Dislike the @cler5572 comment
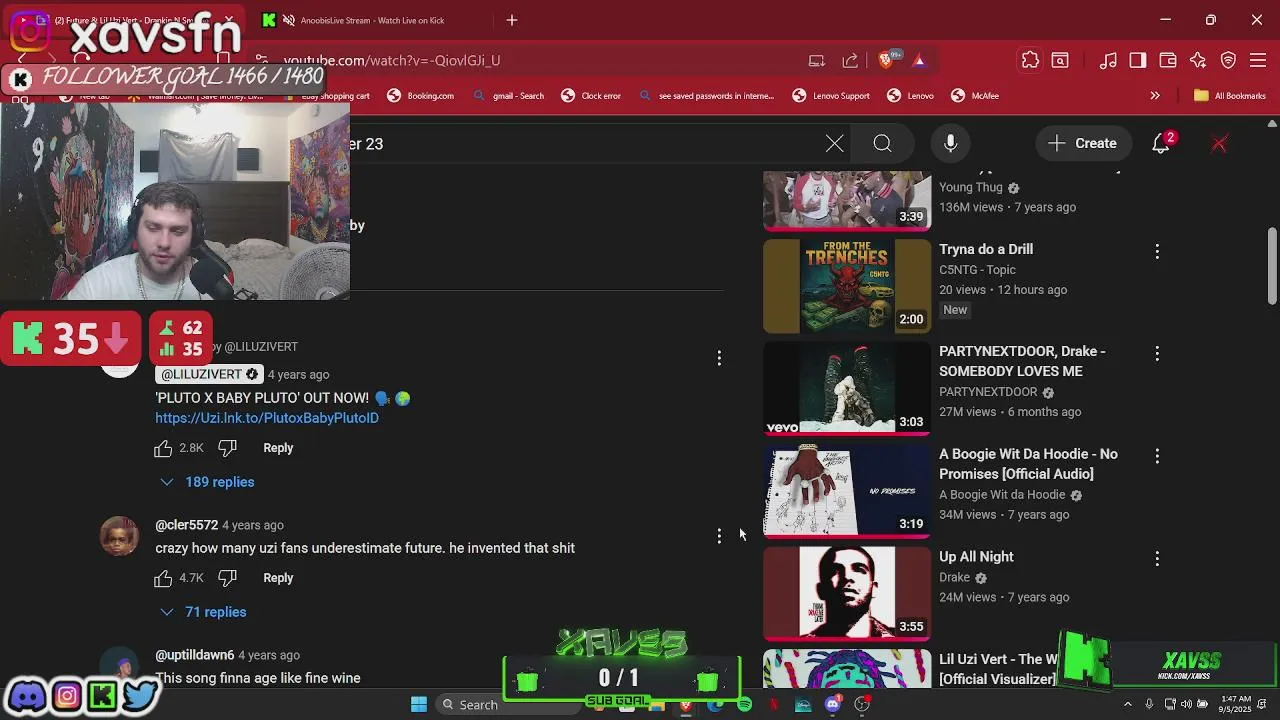 (x=227, y=578)
